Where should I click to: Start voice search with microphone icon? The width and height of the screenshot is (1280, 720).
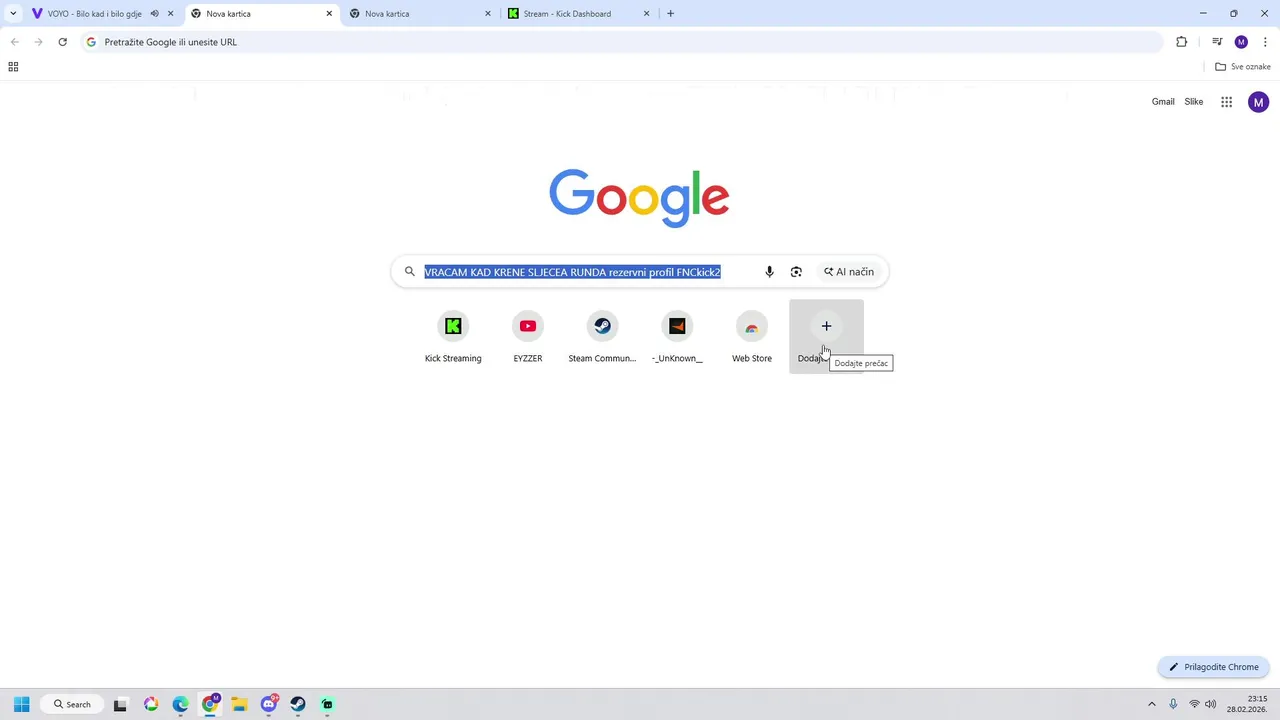pos(769,272)
